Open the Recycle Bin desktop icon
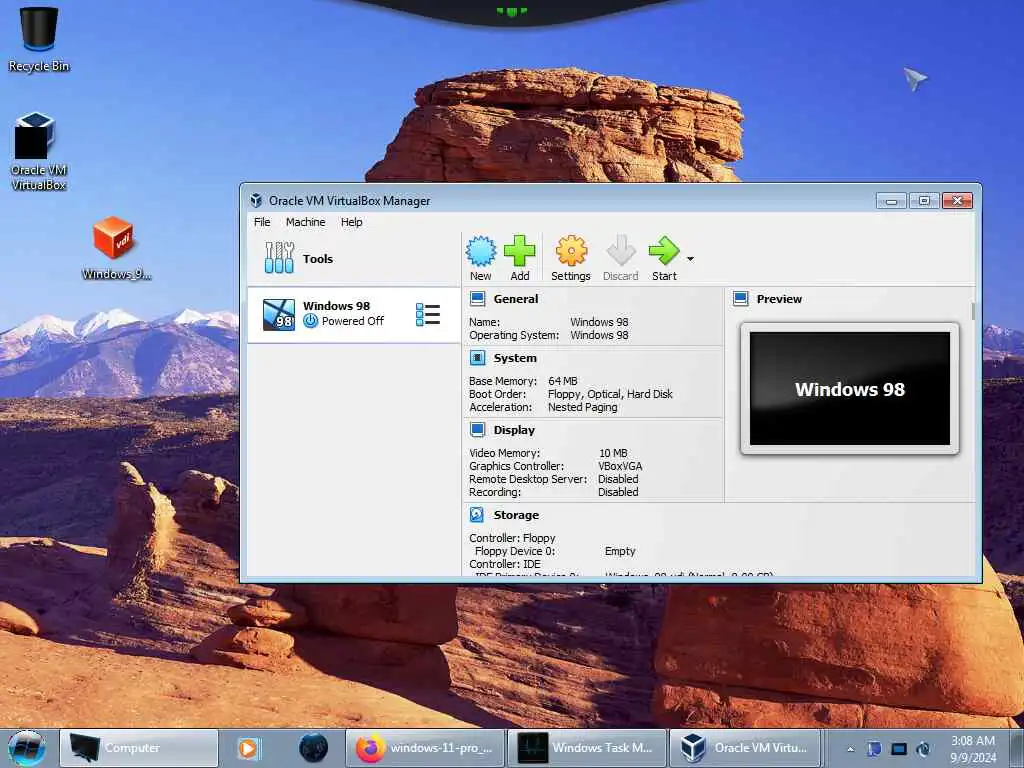Image resolution: width=1024 pixels, height=768 pixels. (39, 39)
